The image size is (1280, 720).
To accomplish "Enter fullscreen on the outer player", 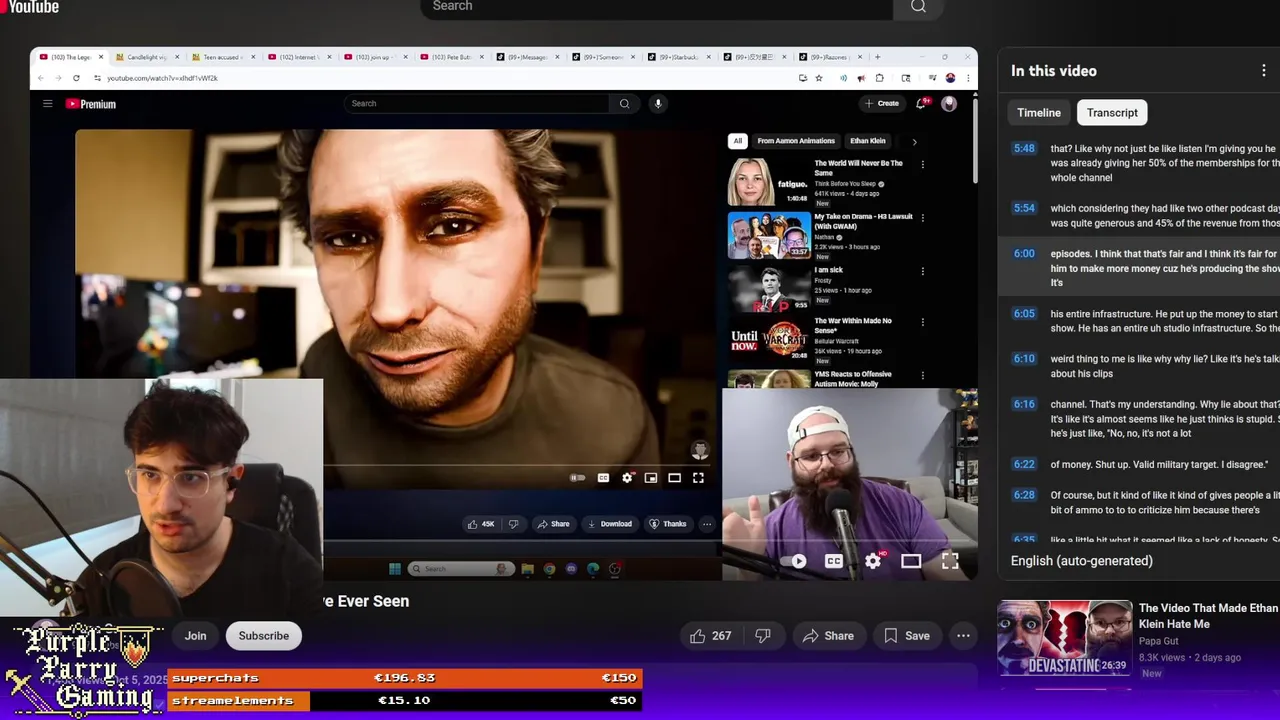I will (x=950, y=561).
